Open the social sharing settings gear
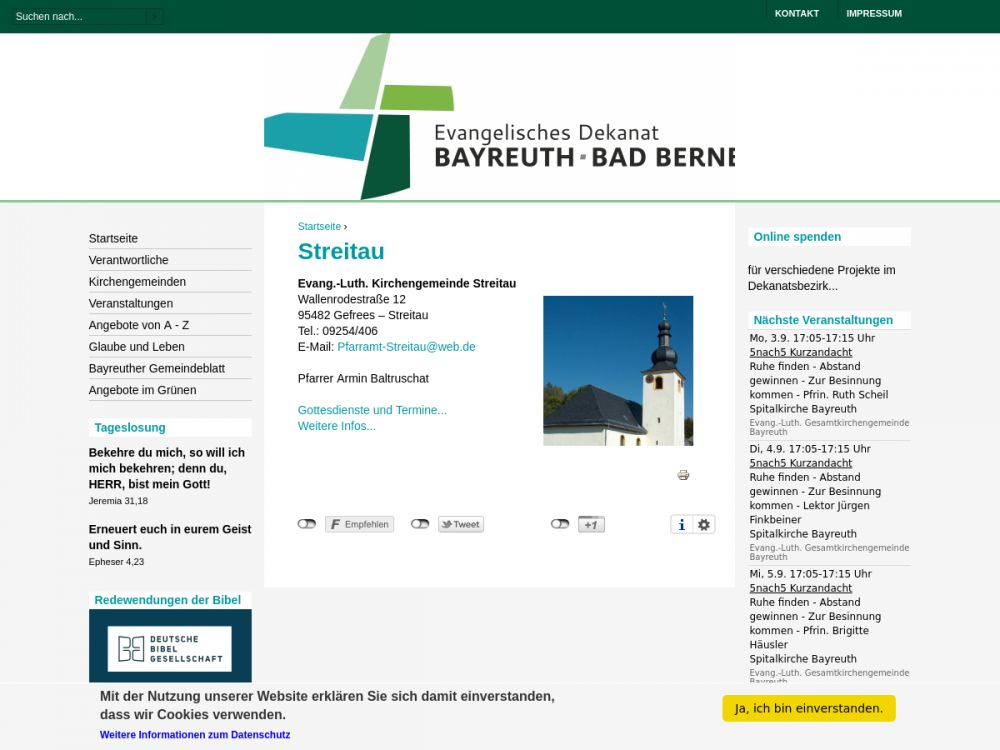1000x750 pixels. click(x=704, y=525)
